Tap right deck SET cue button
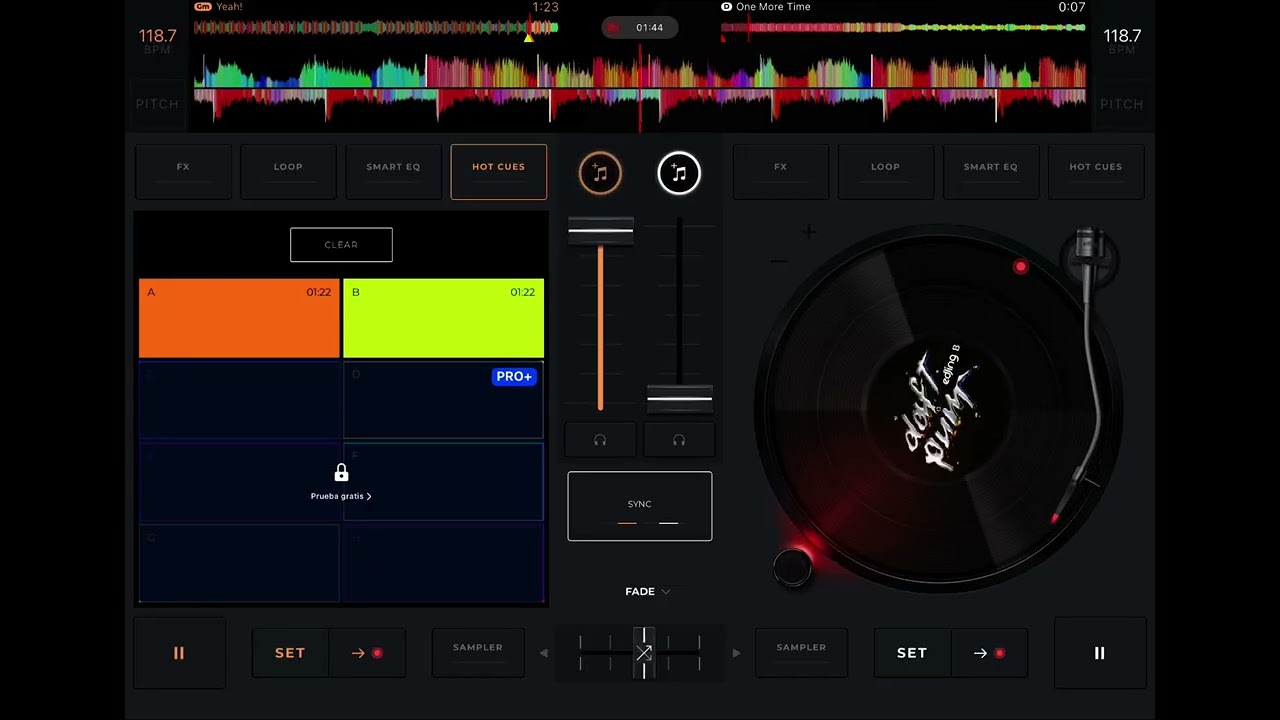Viewport: 1280px width, 720px height. coord(912,653)
